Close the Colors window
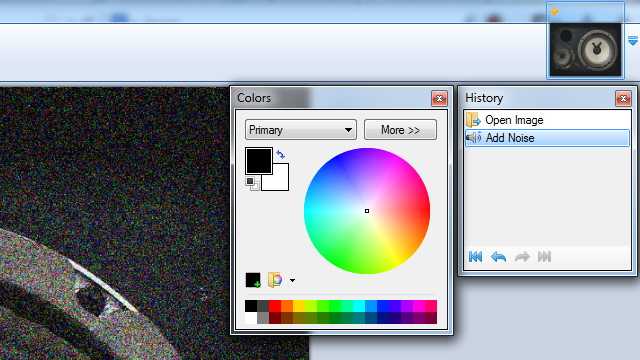The height and width of the screenshot is (360, 640). tap(439, 98)
